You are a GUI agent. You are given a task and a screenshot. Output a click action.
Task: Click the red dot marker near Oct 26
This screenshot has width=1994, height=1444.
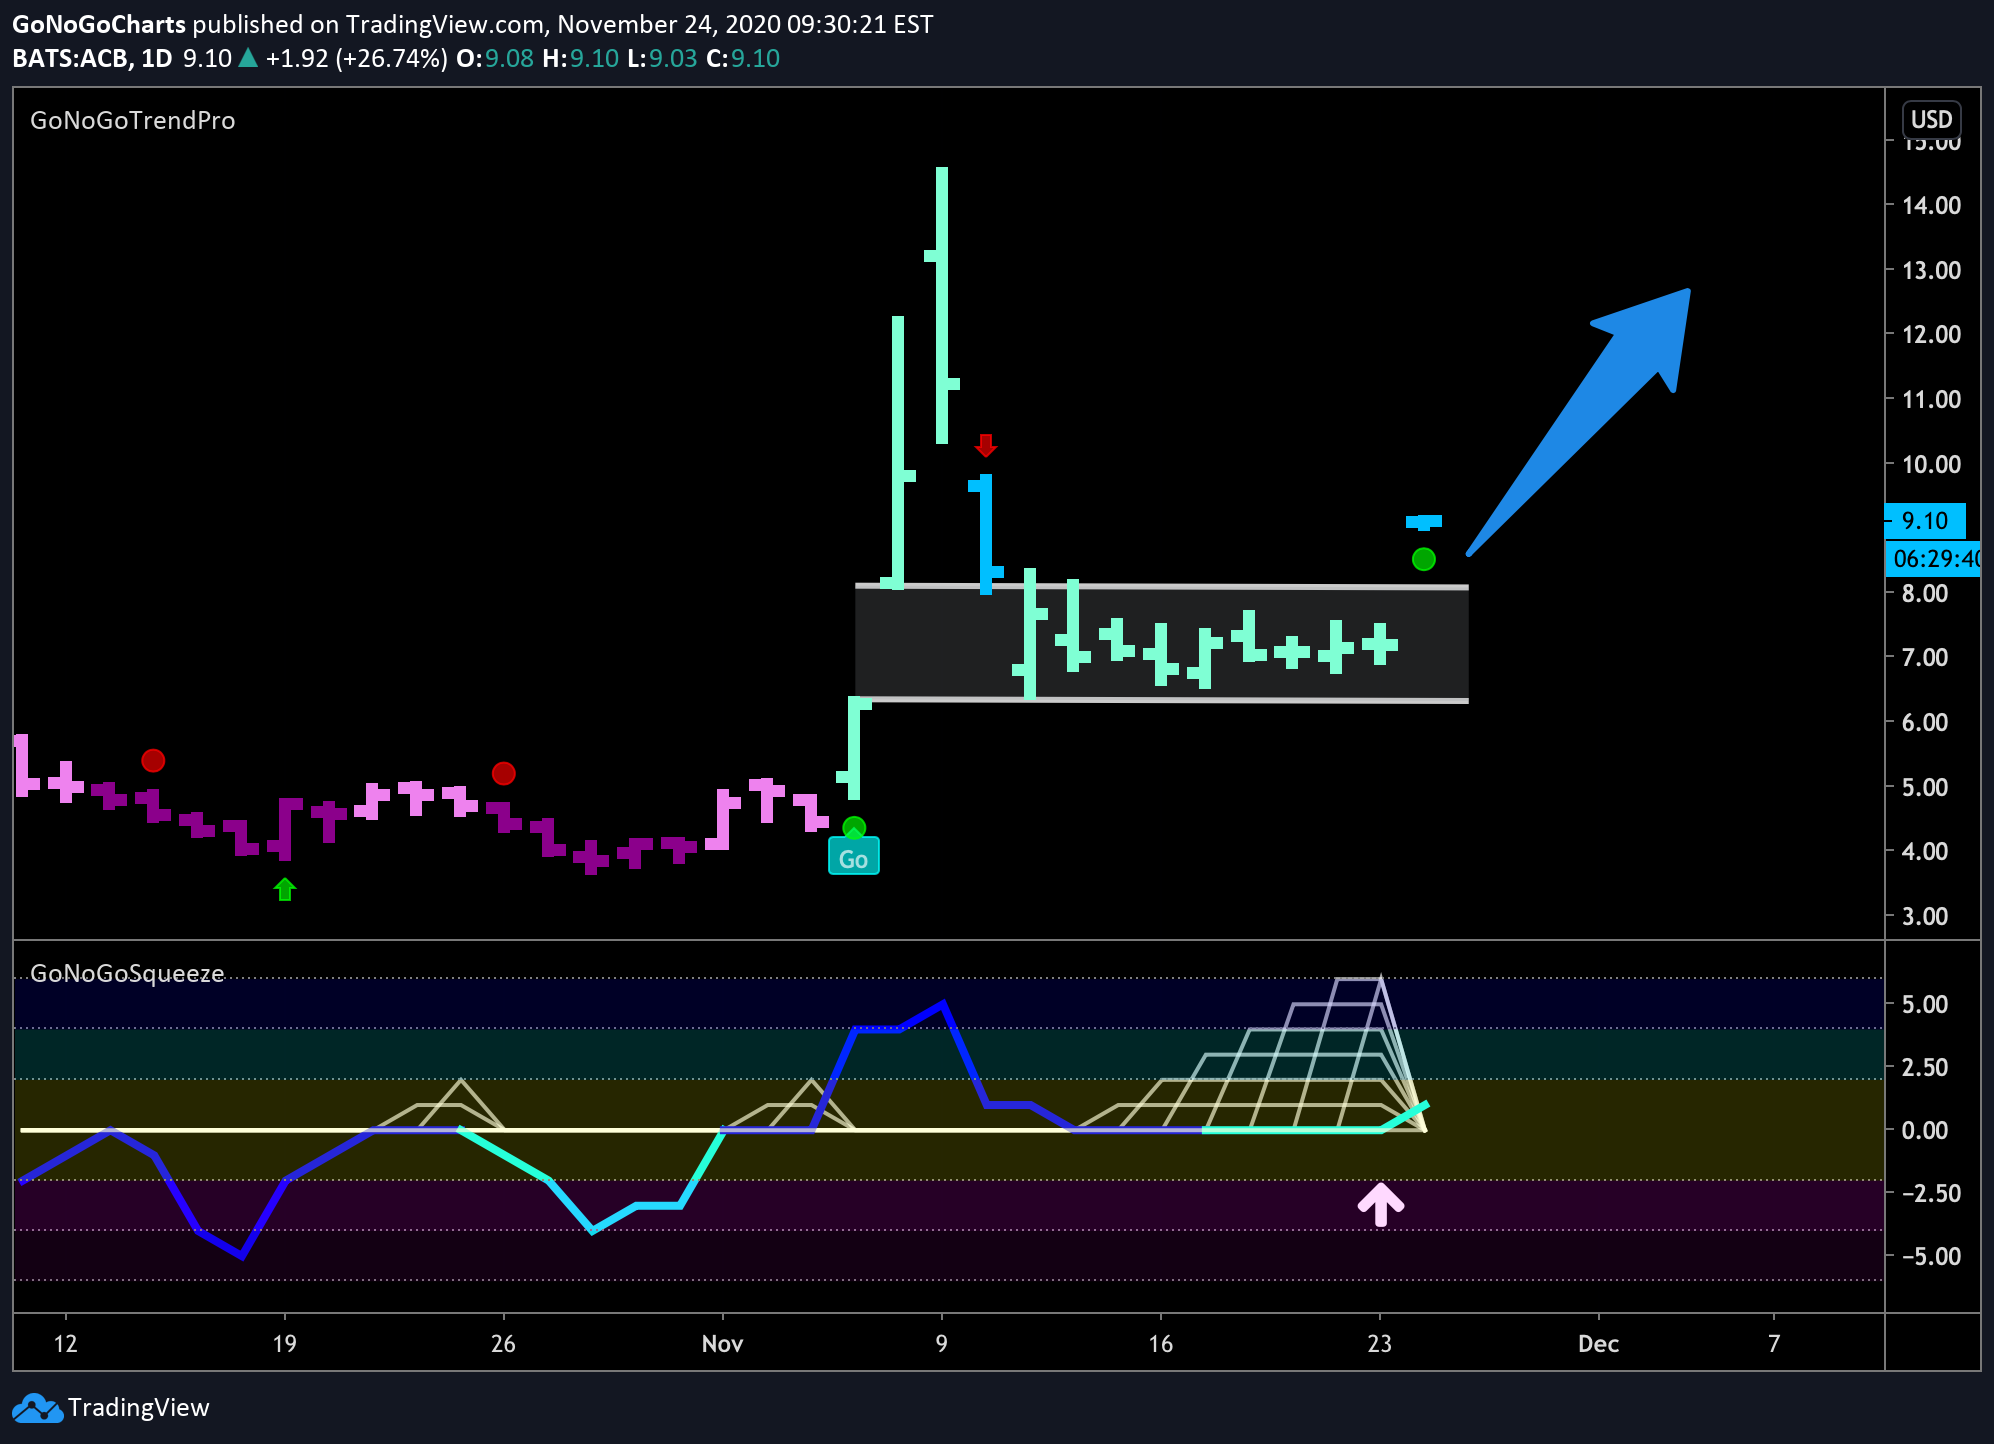coord(503,774)
